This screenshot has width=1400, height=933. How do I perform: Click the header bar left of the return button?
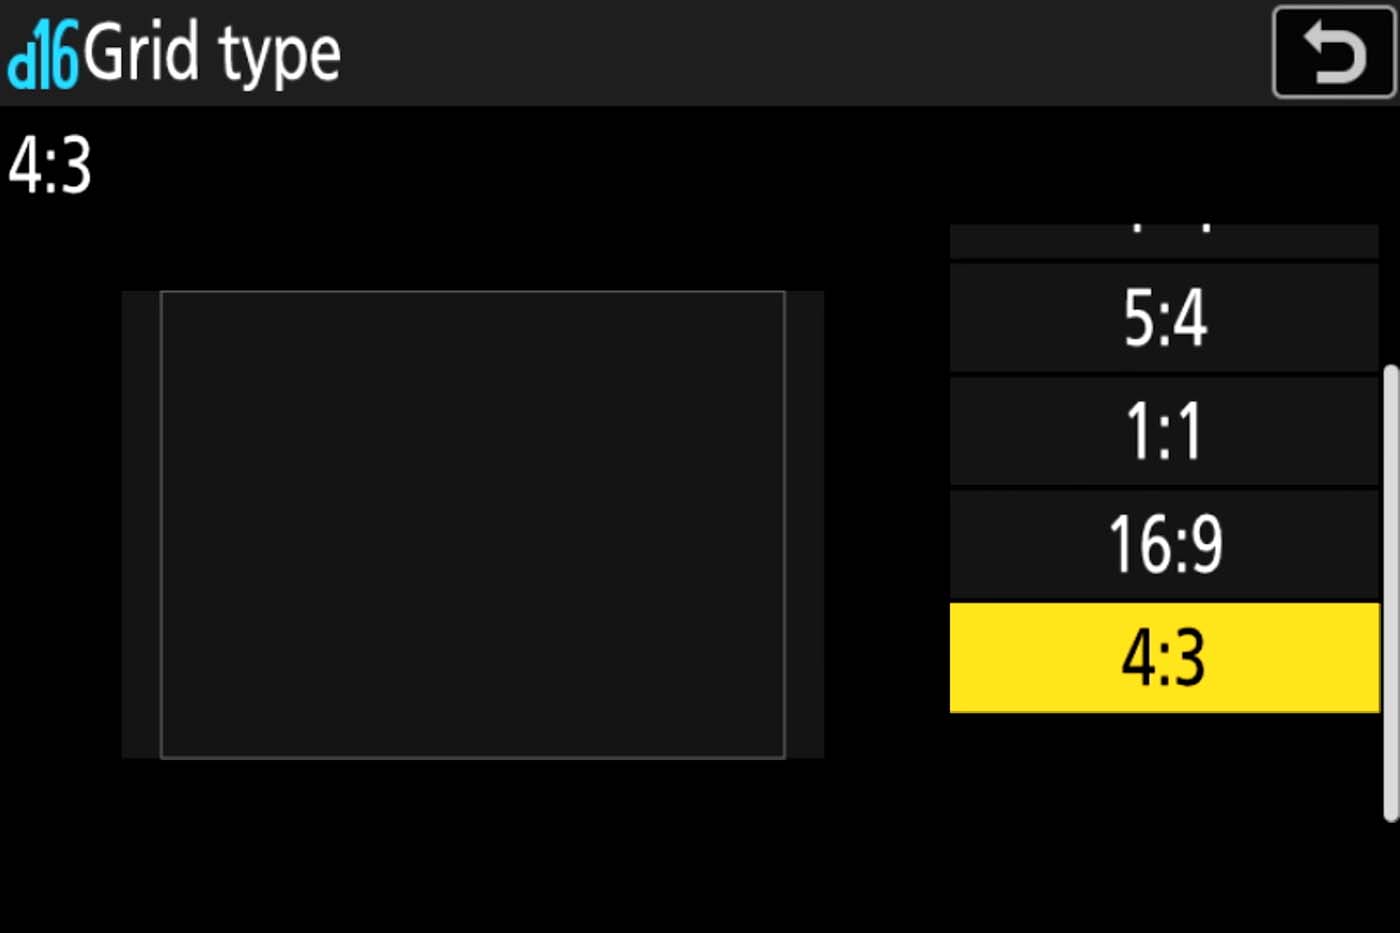(x=800, y=53)
